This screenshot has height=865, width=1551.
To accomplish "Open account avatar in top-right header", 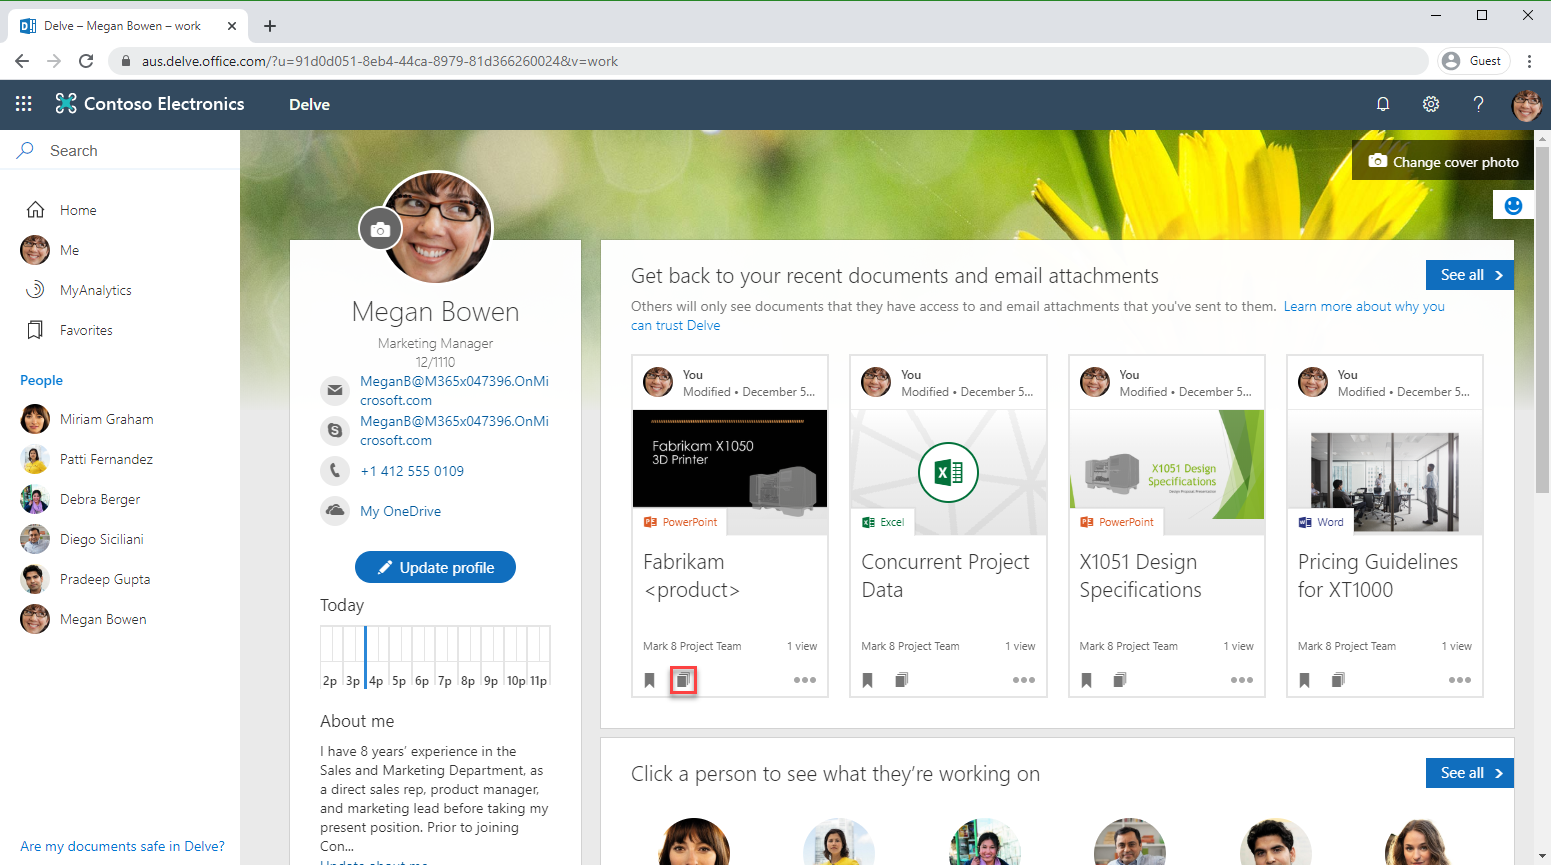I will (x=1527, y=104).
